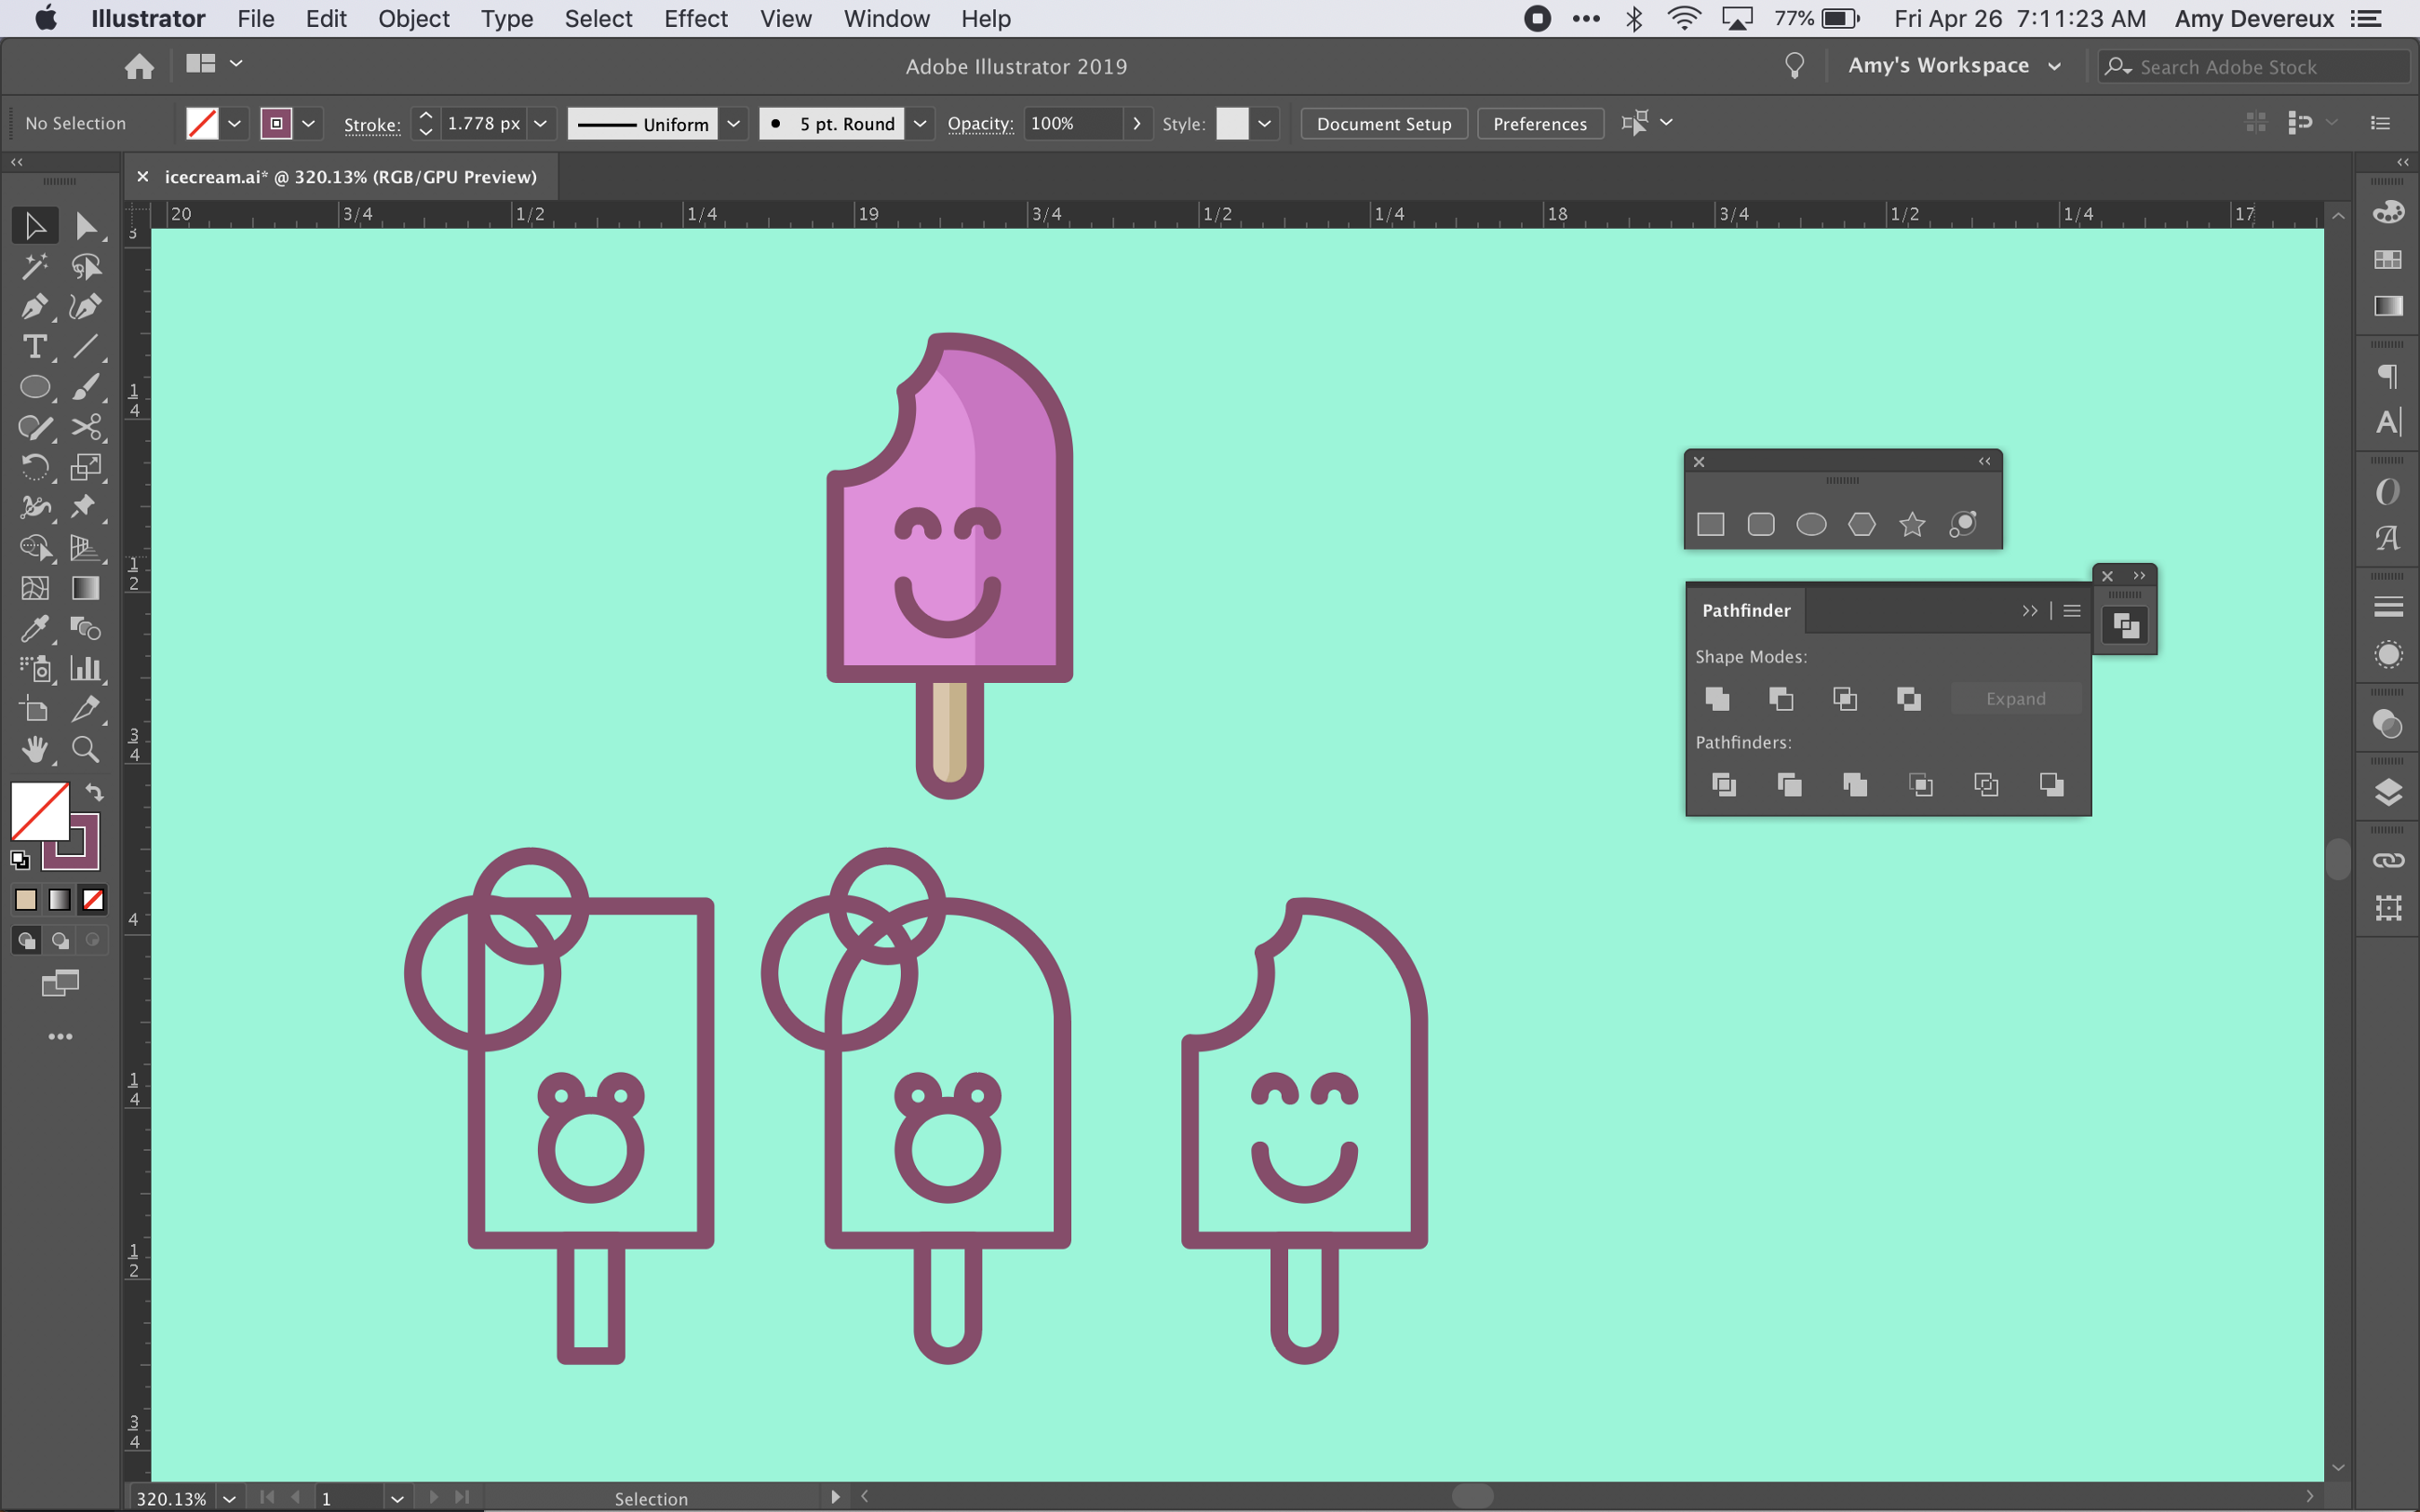Image resolution: width=2420 pixels, height=1512 pixels.
Task: Open the stroke weight dropdown
Action: pos(539,123)
